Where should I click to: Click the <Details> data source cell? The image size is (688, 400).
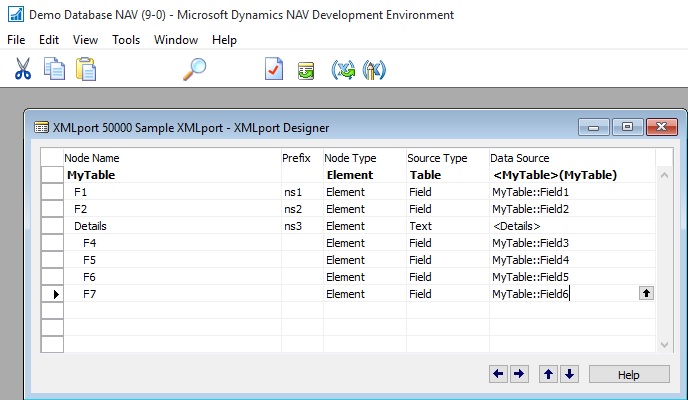(572, 226)
